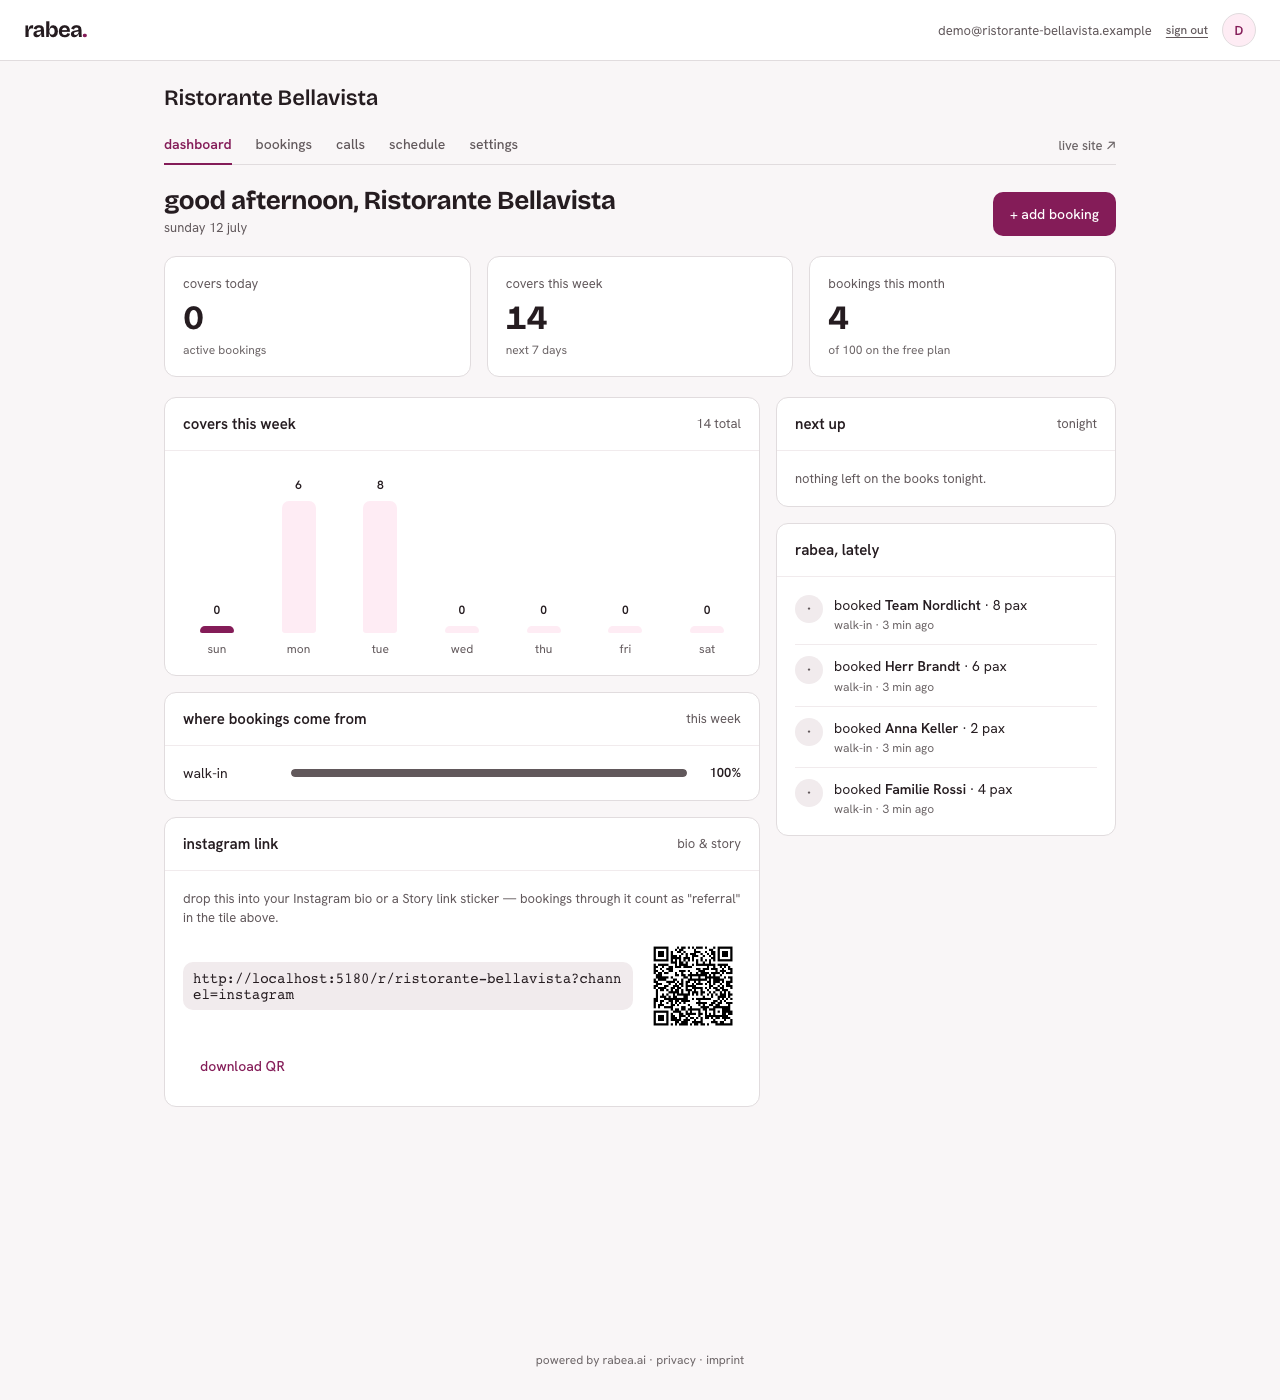Click the covers this week stat card
1280x1400 pixels.
click(x=640, y=316)
